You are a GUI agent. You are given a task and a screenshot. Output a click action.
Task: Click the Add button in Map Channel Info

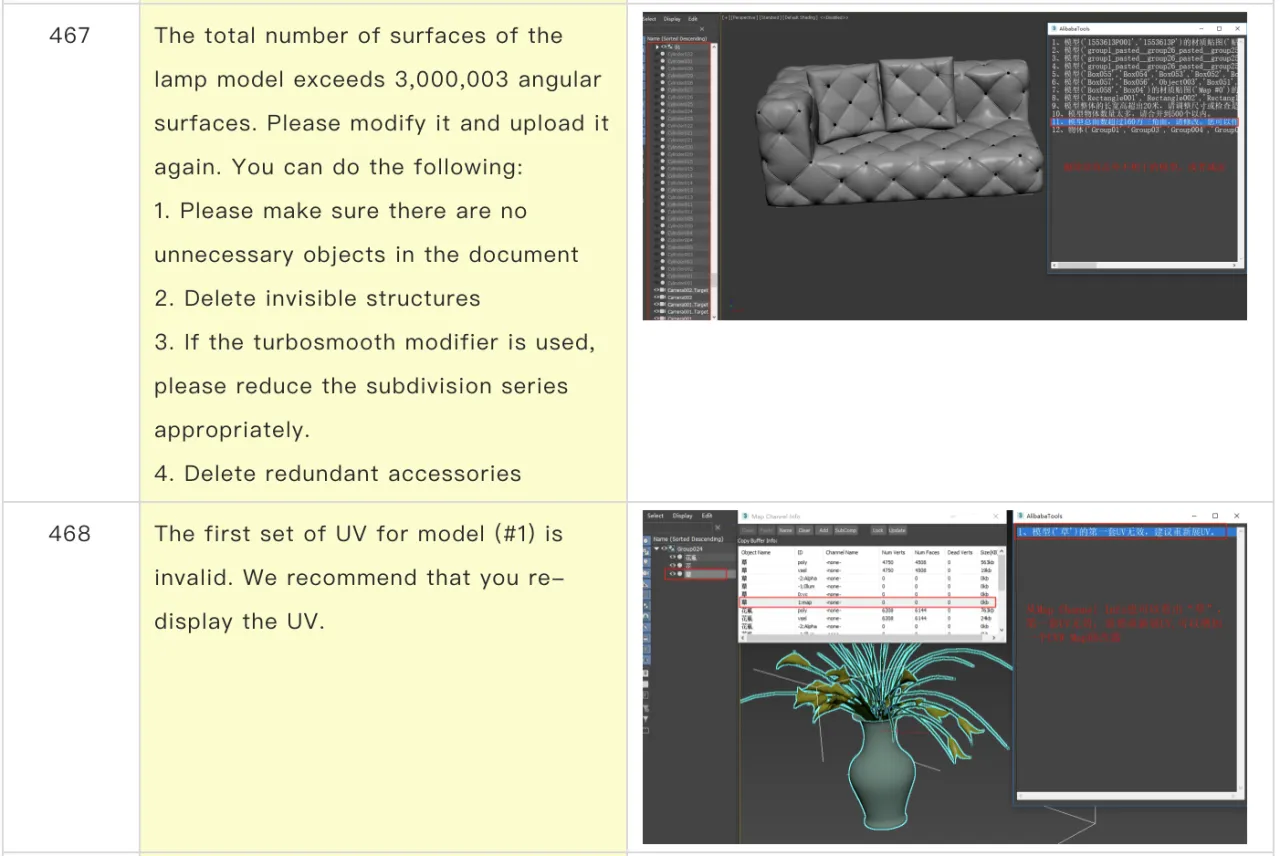823,530
